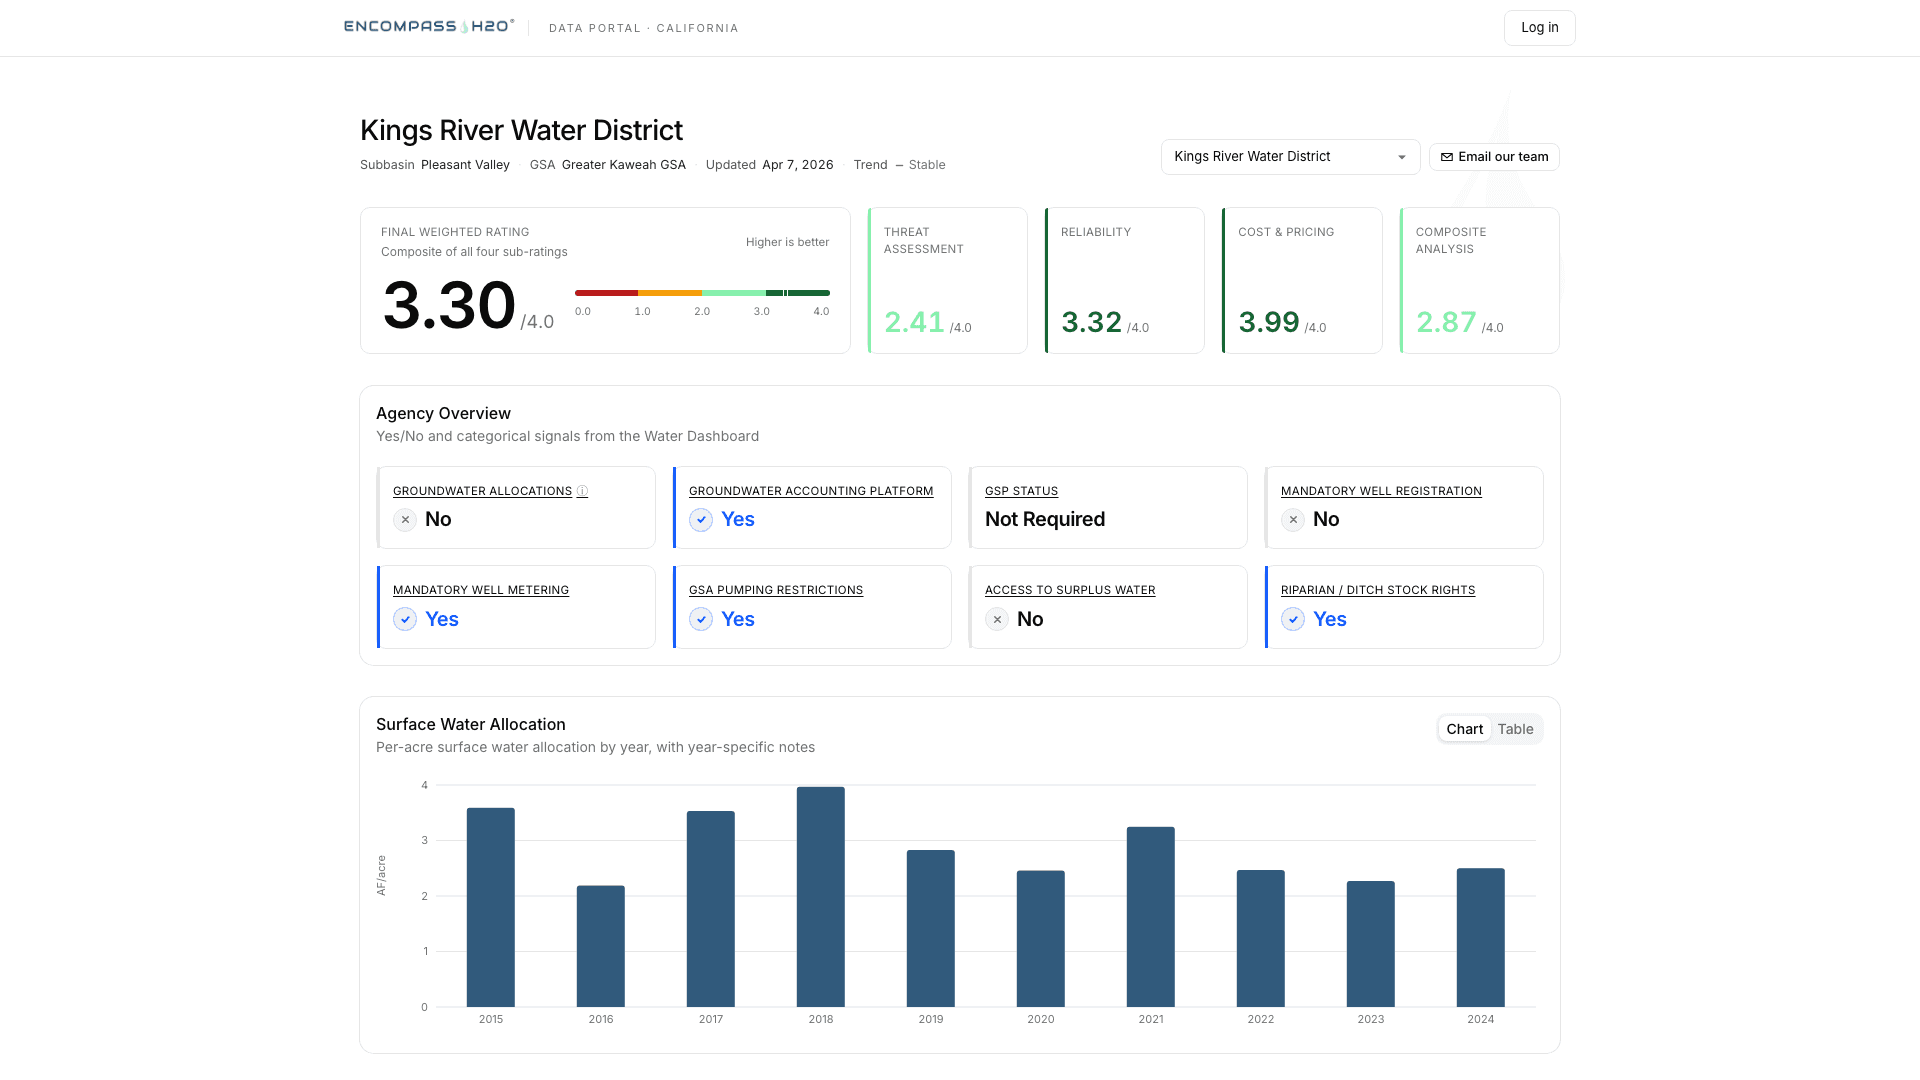Viewport: 1920px width, 1080px height.
Task: Open the Groundwater Allocations label link
Action: pos(482,491)
